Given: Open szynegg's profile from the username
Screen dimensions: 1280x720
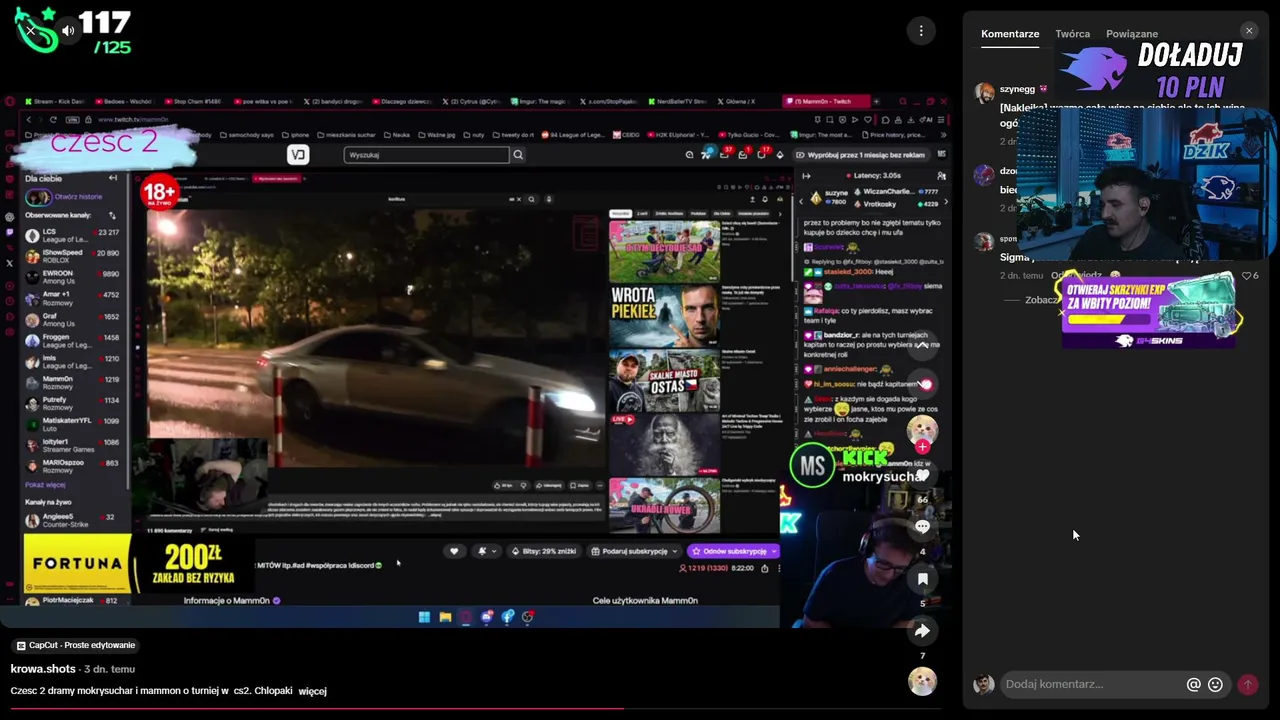Looking at the screenshot, I should pyautogui.click(x=1017, y=89).
